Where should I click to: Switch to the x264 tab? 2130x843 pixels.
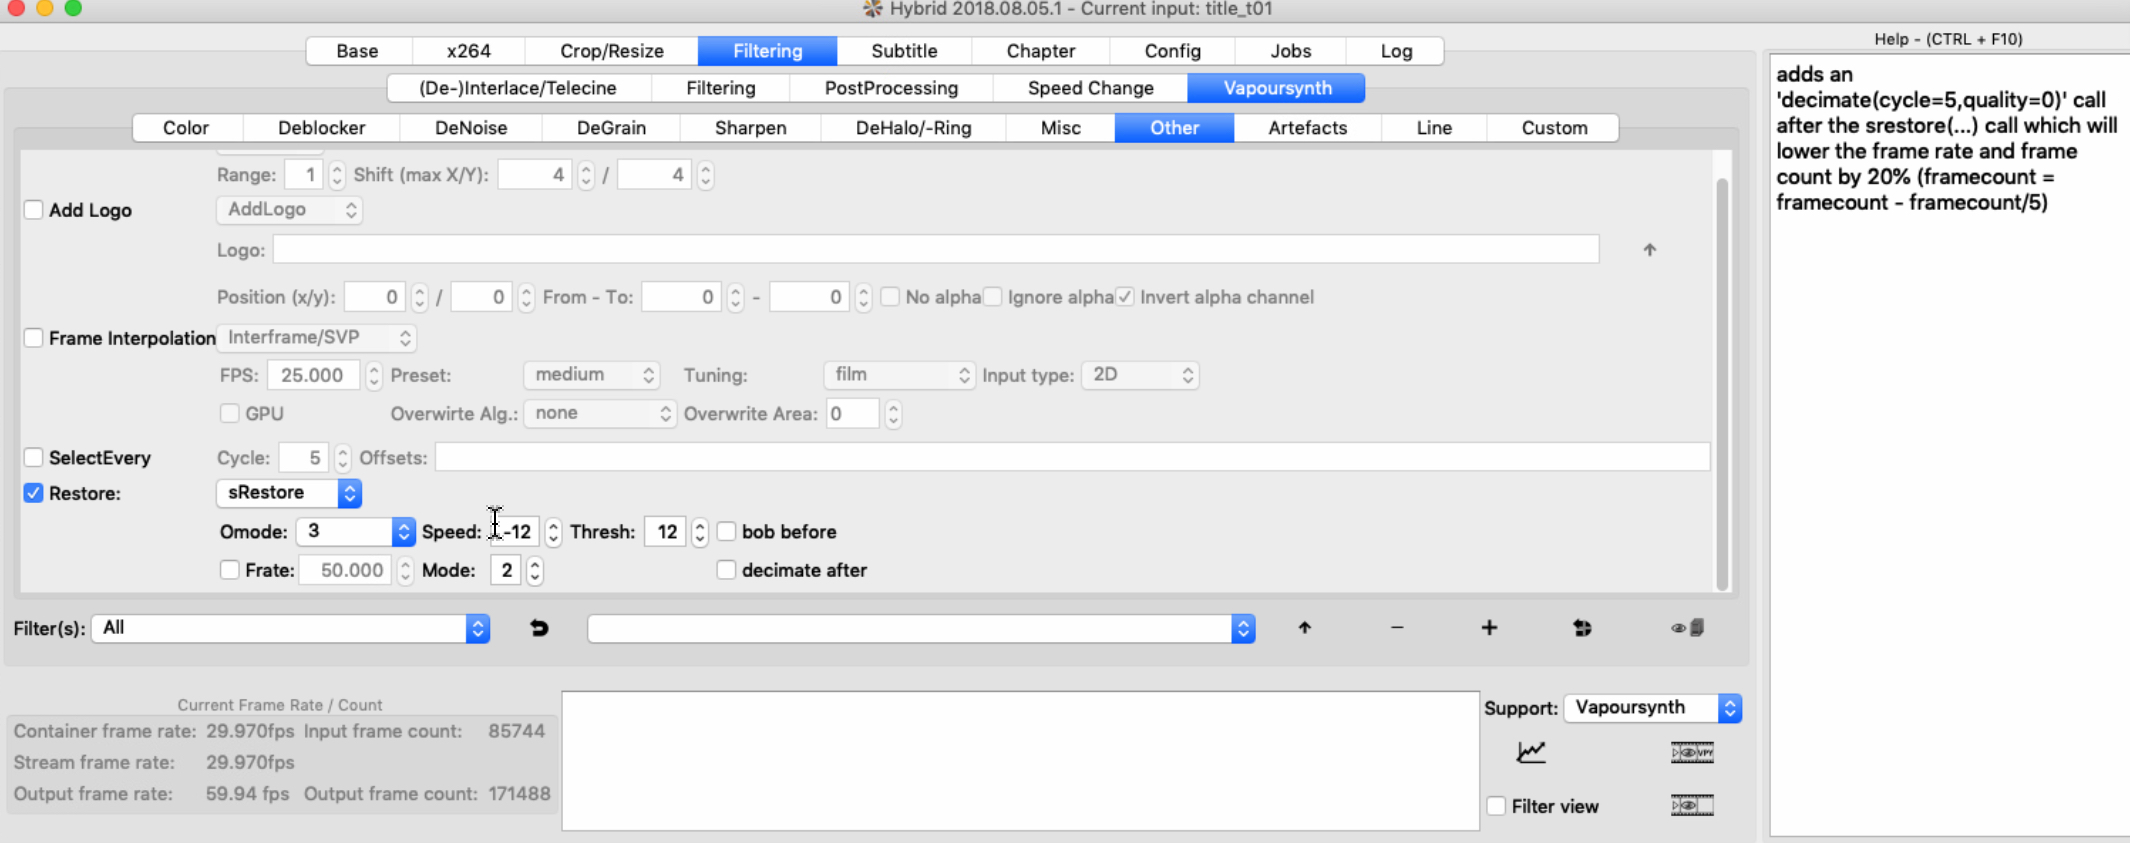click(x=468, y=51)
